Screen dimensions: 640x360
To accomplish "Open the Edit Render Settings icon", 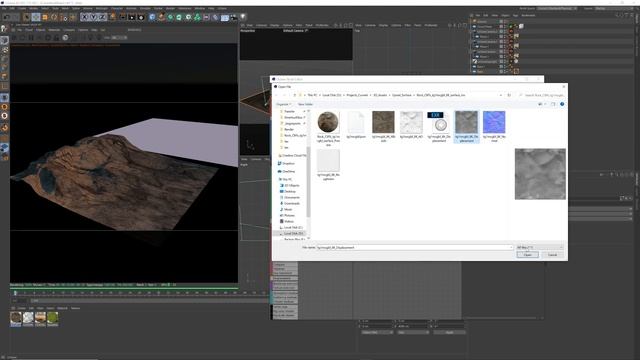I will click(x=141, y=17).
